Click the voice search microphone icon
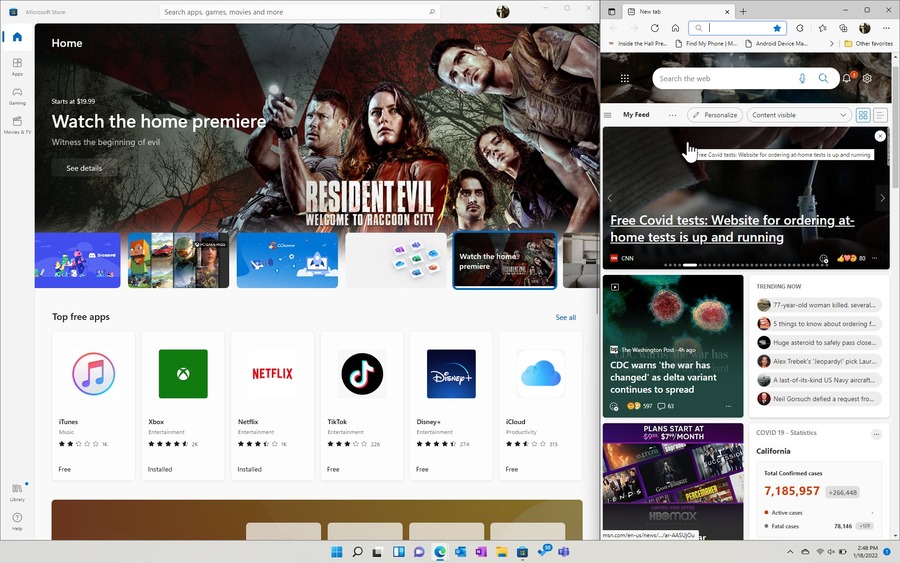This screenshot has width=900, height=563. pos(802,79)
